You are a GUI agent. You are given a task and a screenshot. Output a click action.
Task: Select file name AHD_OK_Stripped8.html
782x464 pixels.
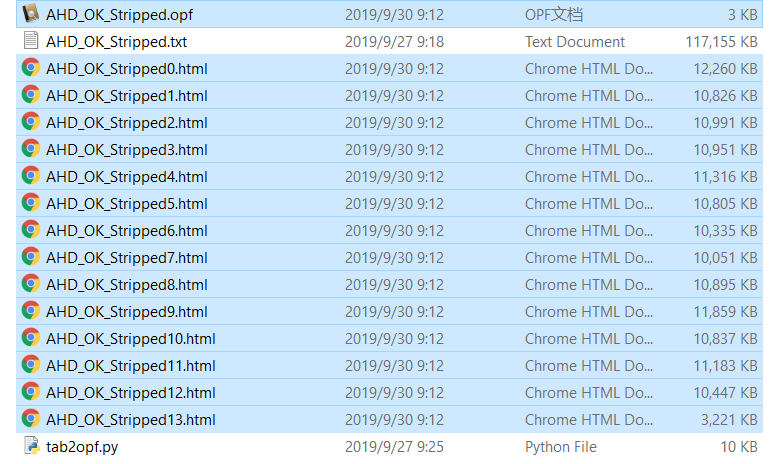[127, 284]
